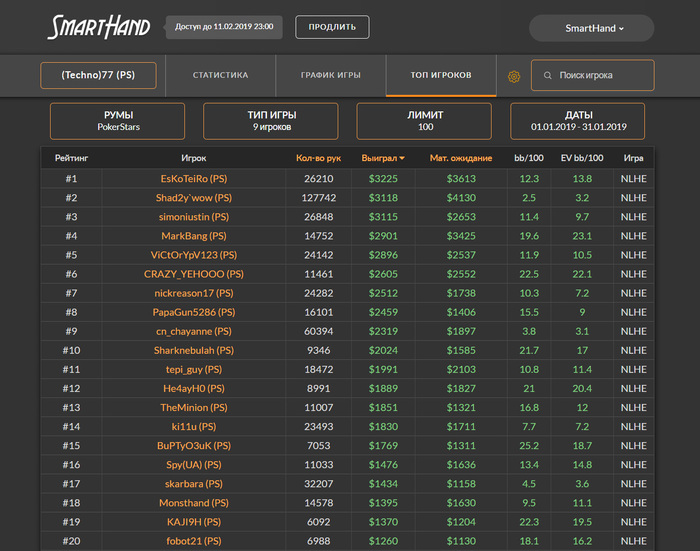Click the SmartHand logo
This screenshot has width=700, height=551.
point(99,27)
